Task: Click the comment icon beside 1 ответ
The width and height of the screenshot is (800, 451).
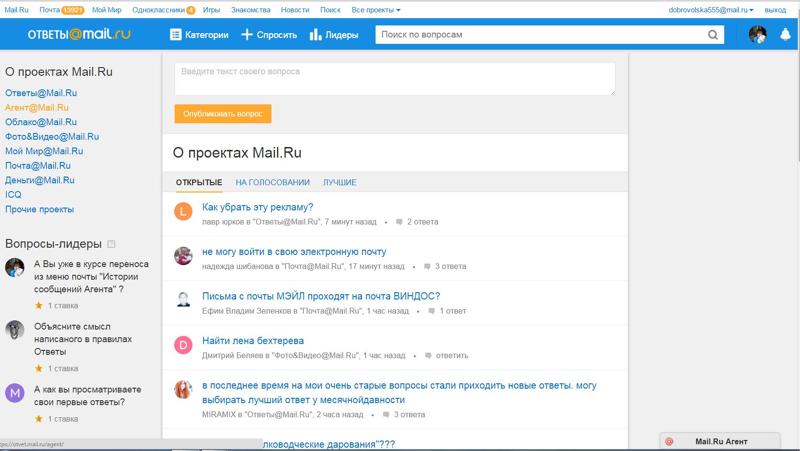Action: click(x=432, y=311)
